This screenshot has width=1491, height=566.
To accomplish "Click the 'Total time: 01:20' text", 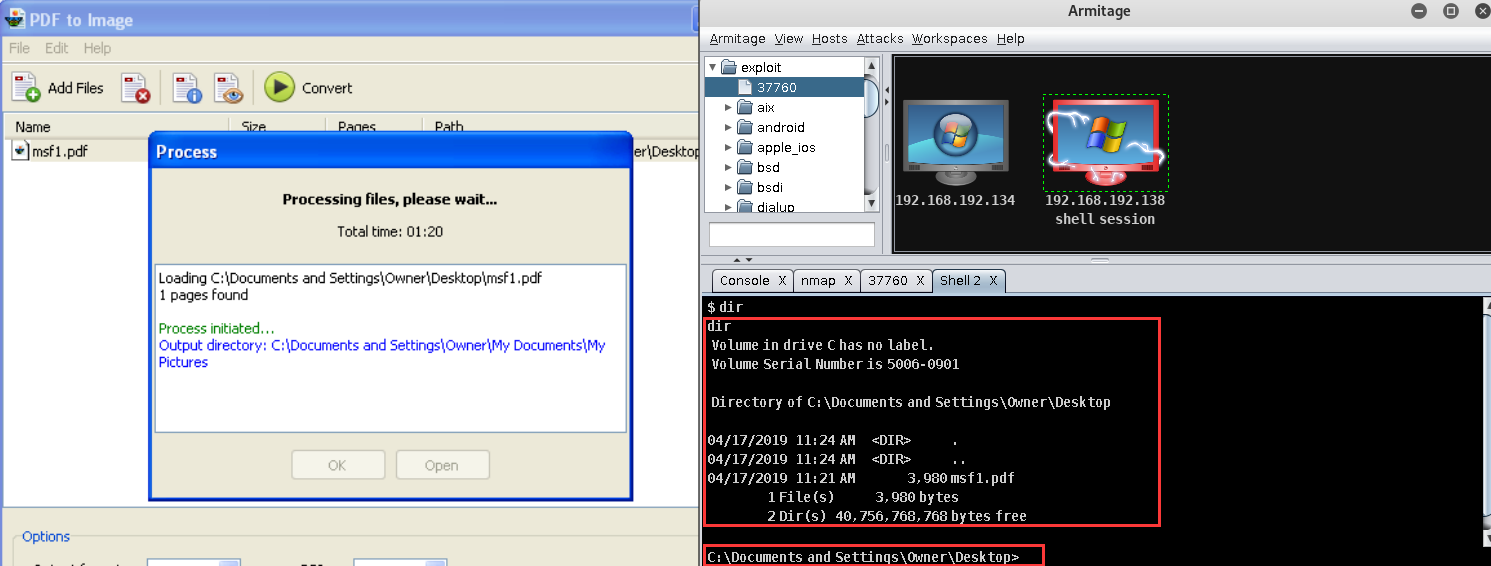I will point(390,231).
